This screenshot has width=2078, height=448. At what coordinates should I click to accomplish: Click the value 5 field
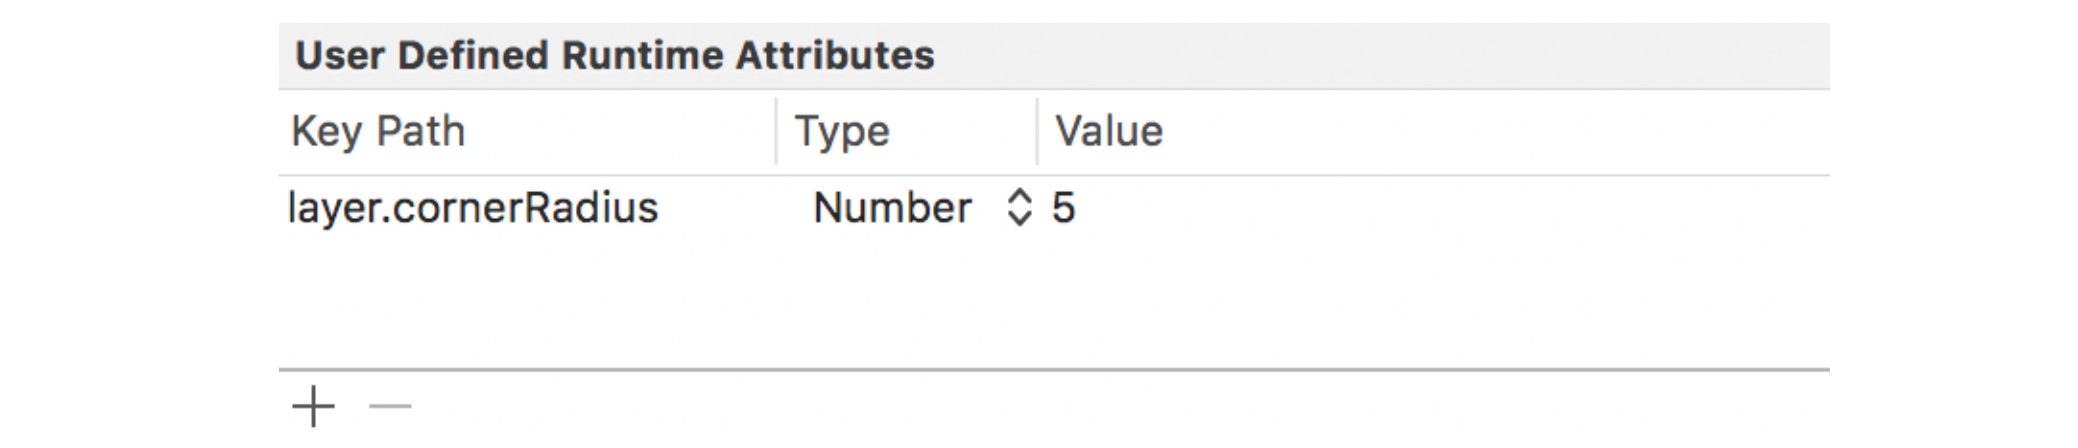1063,208
